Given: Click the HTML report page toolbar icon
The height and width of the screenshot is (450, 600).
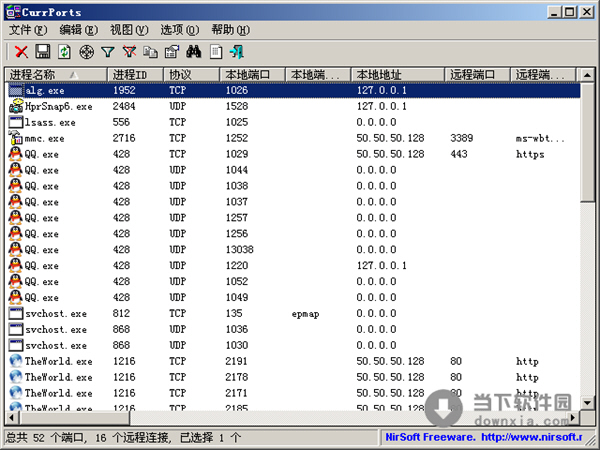Looking at the screenshot, I should coord(216,52).
